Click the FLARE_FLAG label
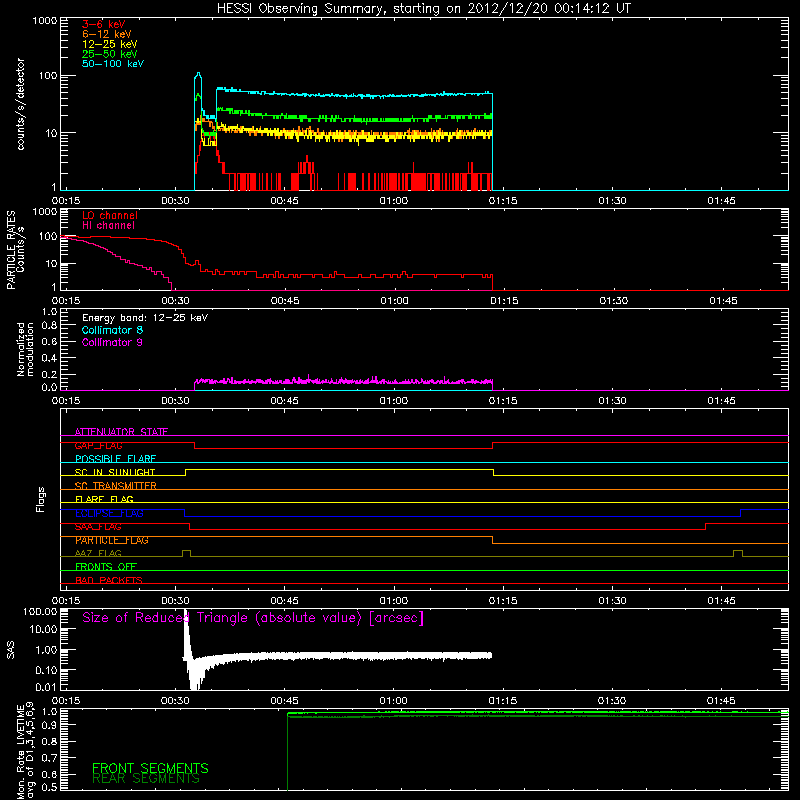This screenshot has width=800, height=800. (x=104, y=499)
